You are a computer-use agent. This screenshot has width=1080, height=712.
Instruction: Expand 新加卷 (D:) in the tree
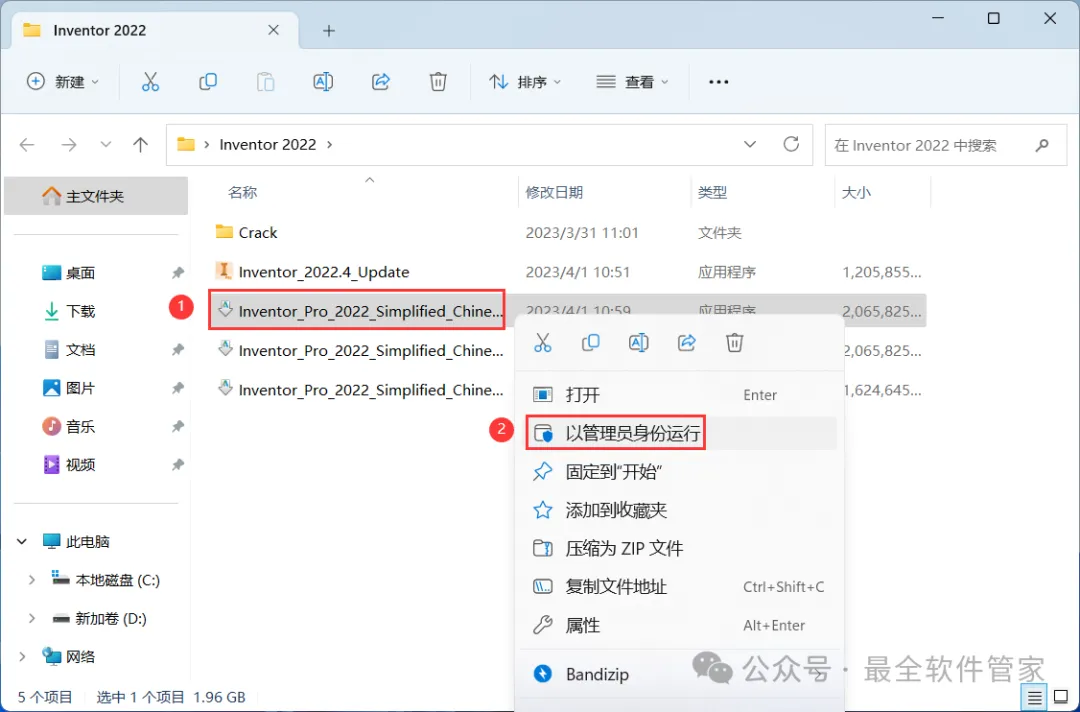coord(32,618)
